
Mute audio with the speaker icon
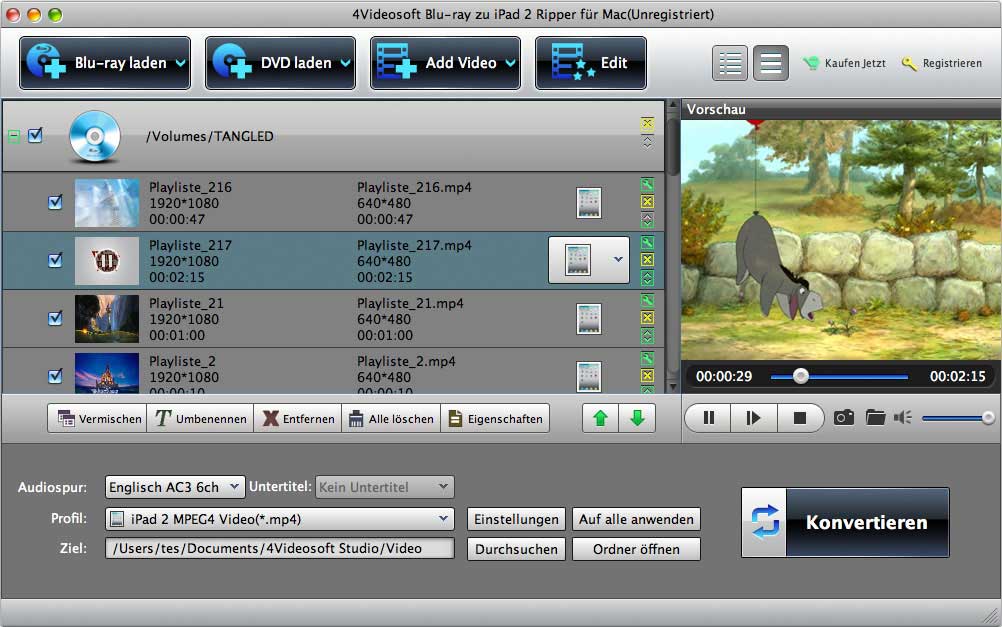pyautogui.click(x=903, y=417)
